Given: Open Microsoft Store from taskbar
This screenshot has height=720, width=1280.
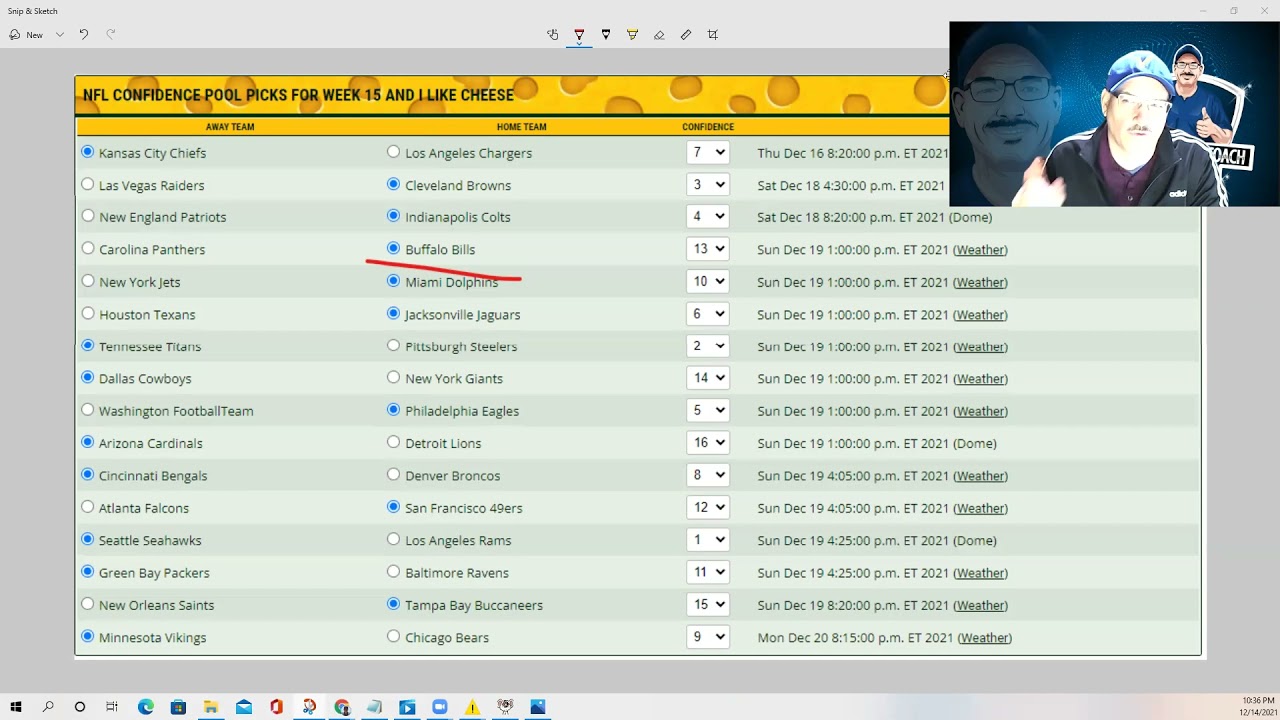Looking at the screenshot, I should tap(178, 707).
